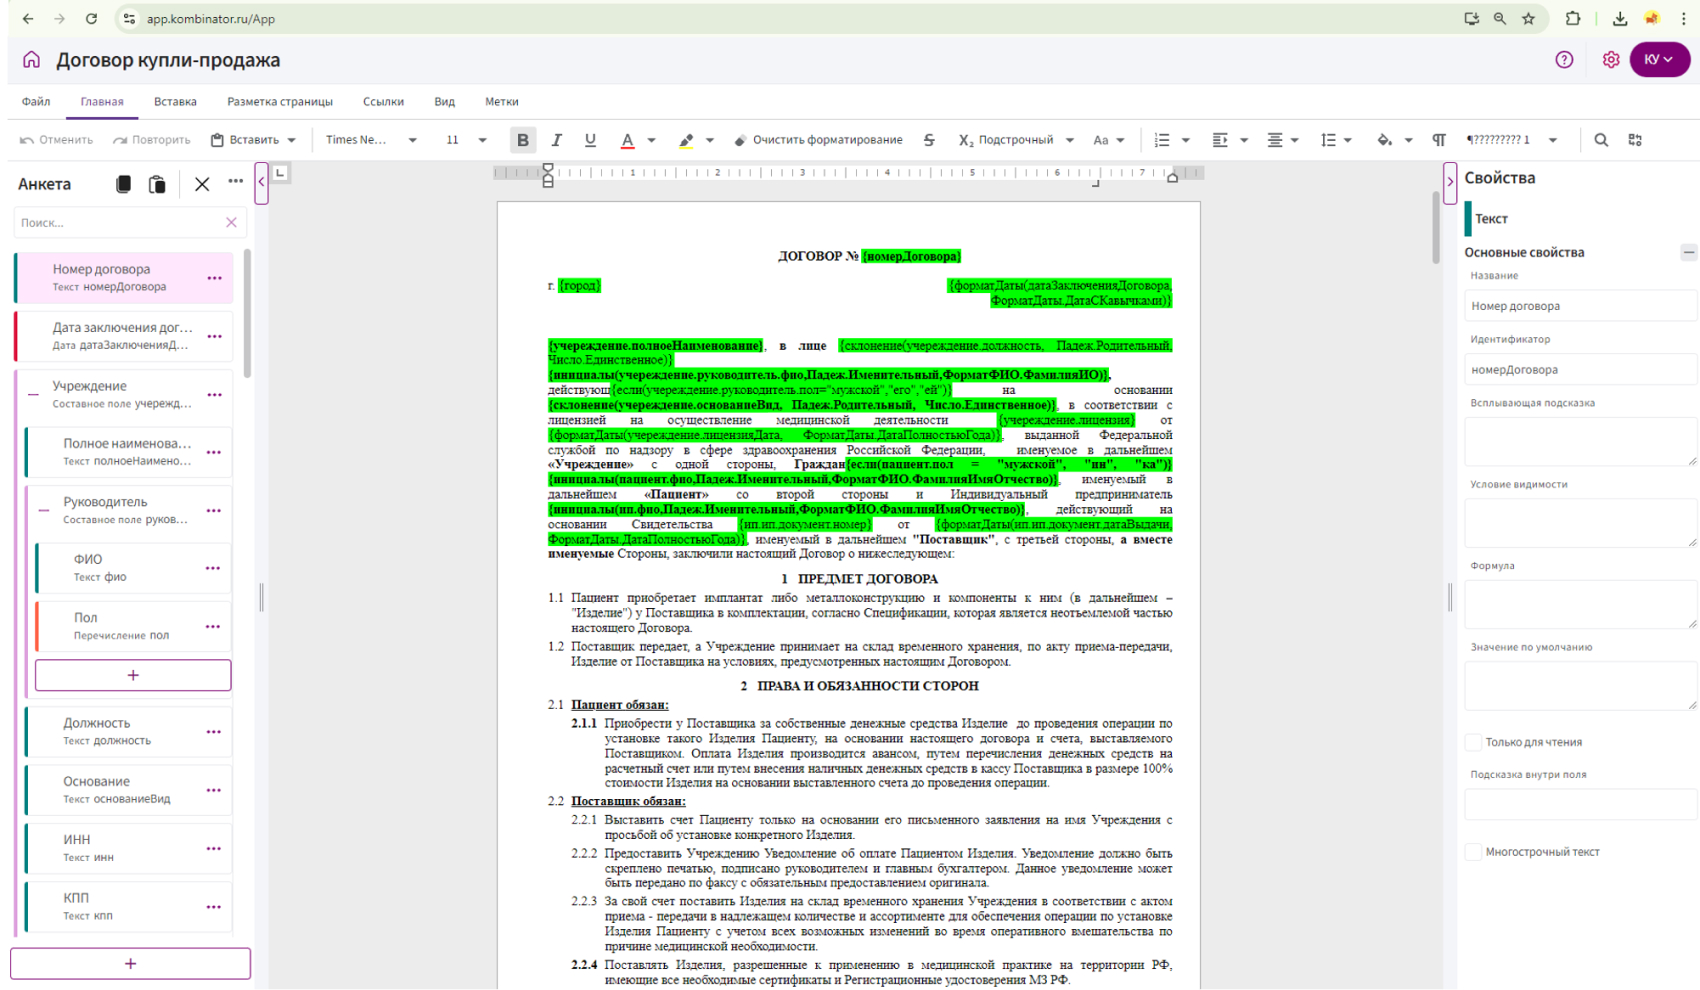Check the 'Многострочный текст' option

pos(1473,852)
